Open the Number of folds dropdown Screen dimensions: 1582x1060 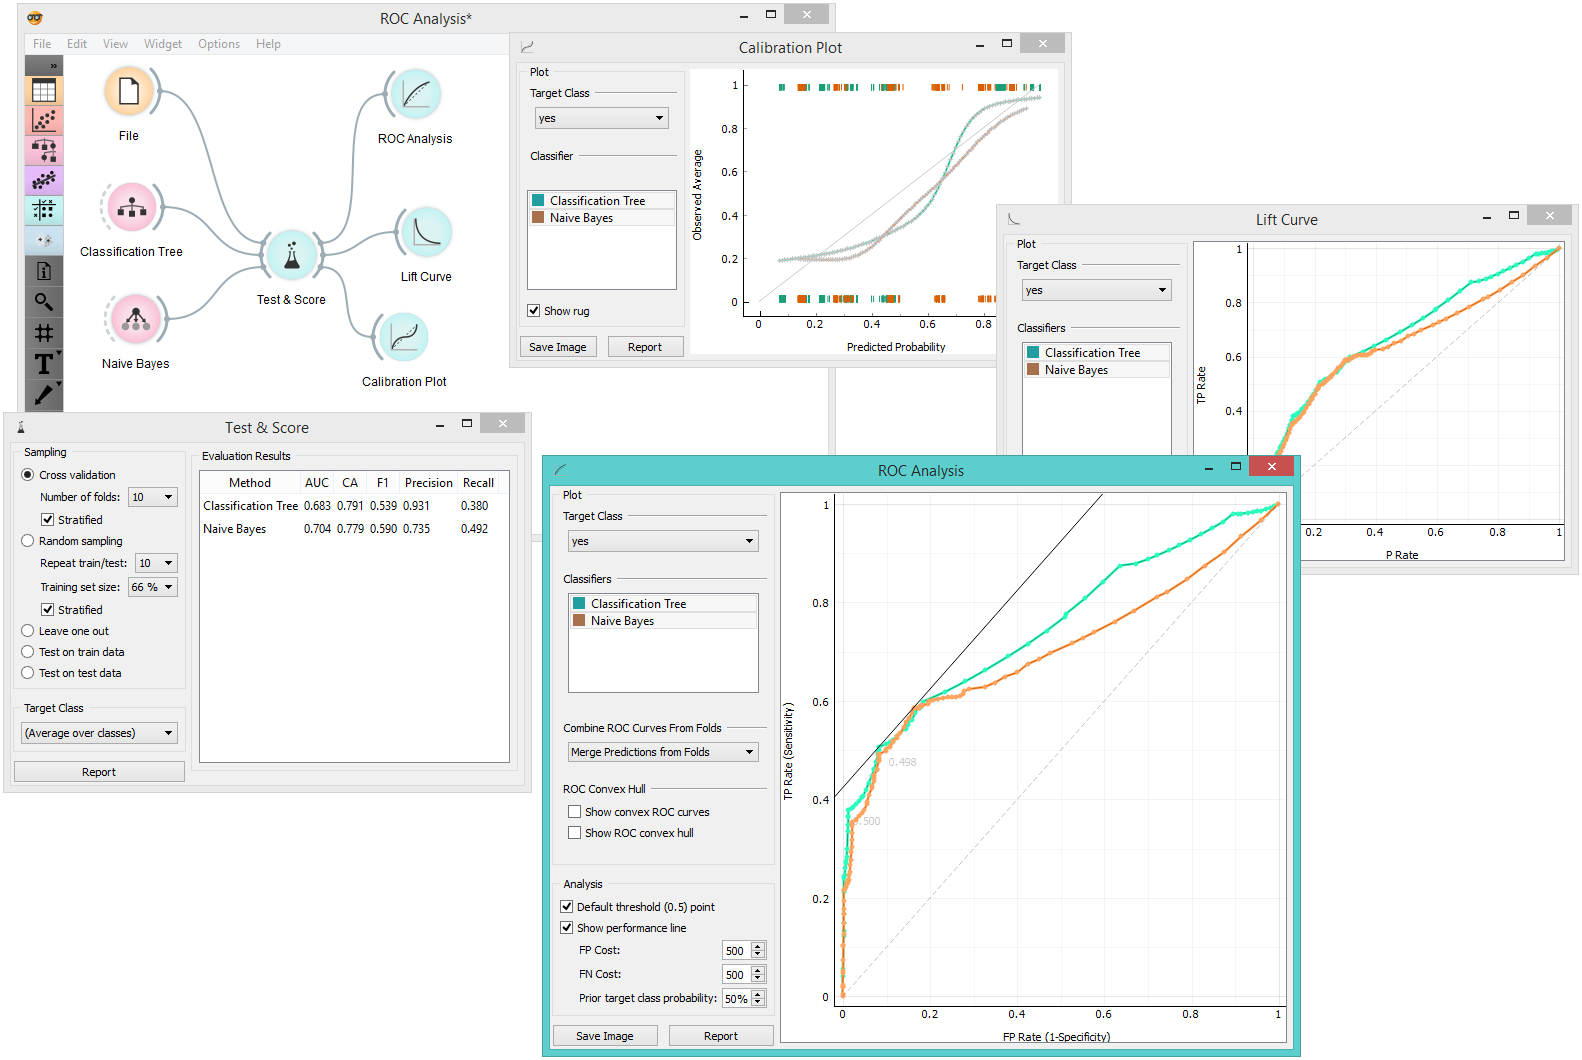click(153, 497)
